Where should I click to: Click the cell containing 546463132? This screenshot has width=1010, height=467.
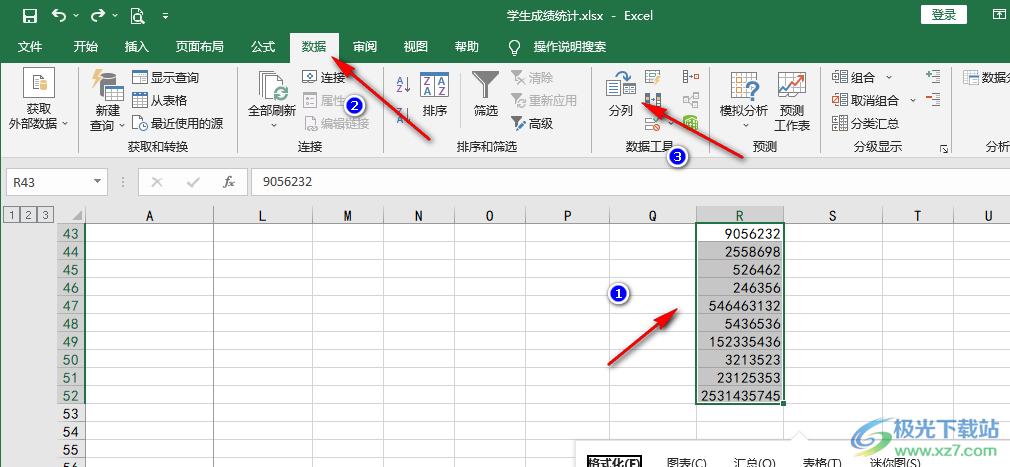point(739,305)
